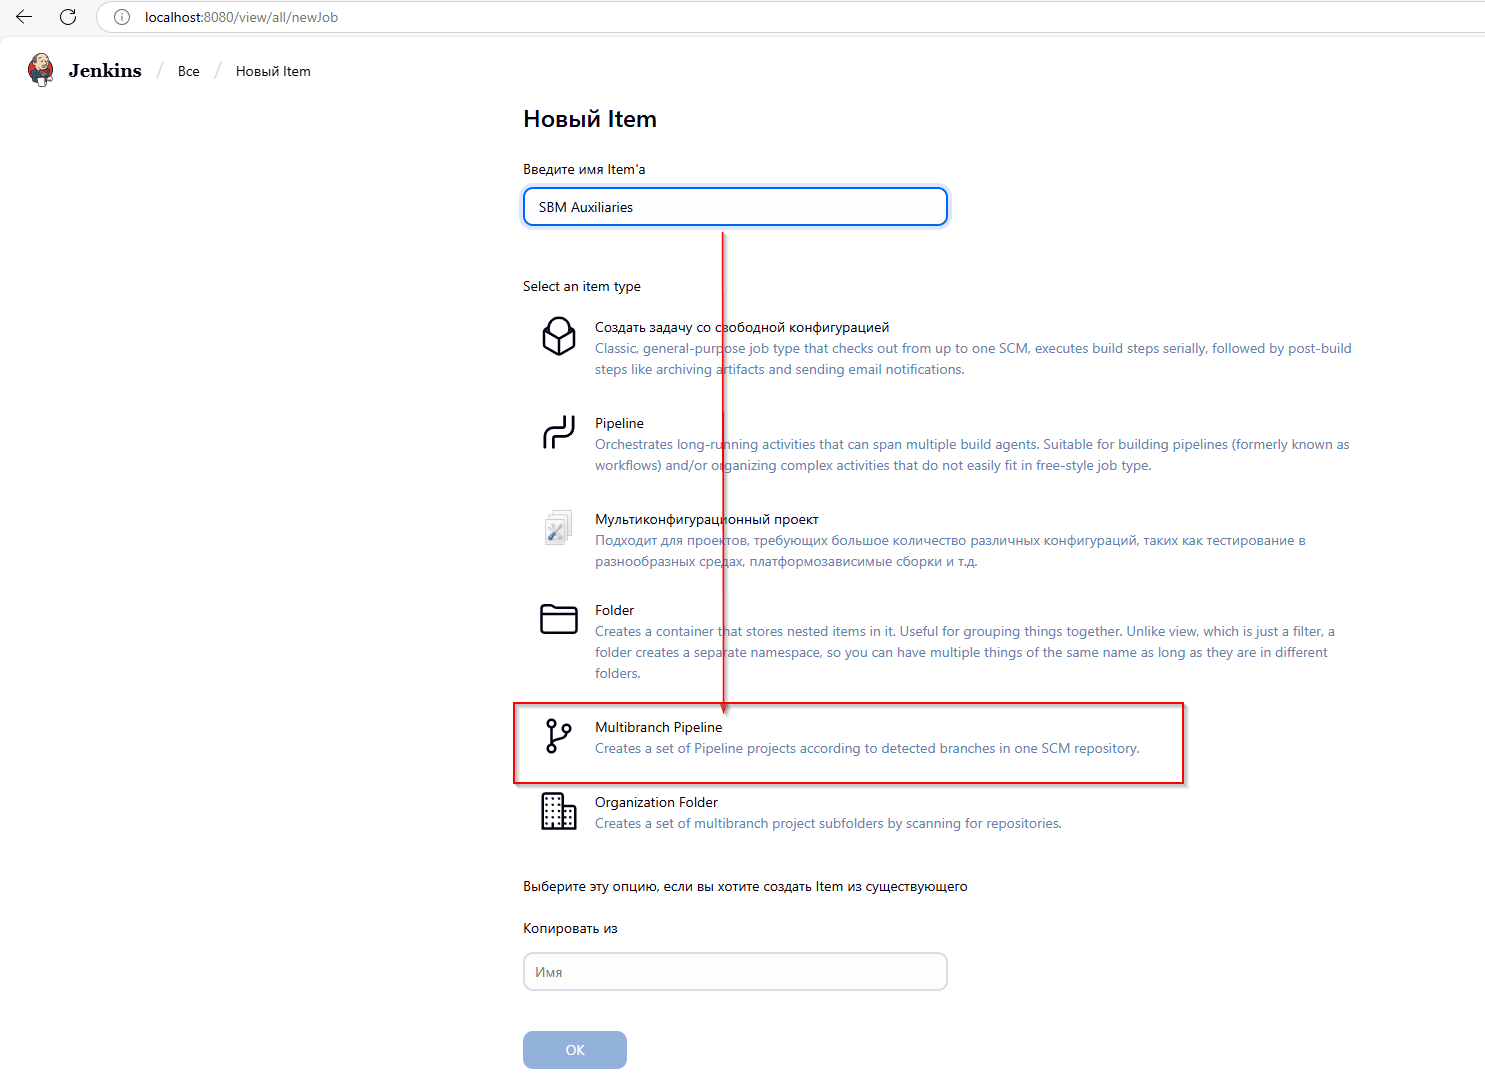Pick the Folder item type icon

559,619
